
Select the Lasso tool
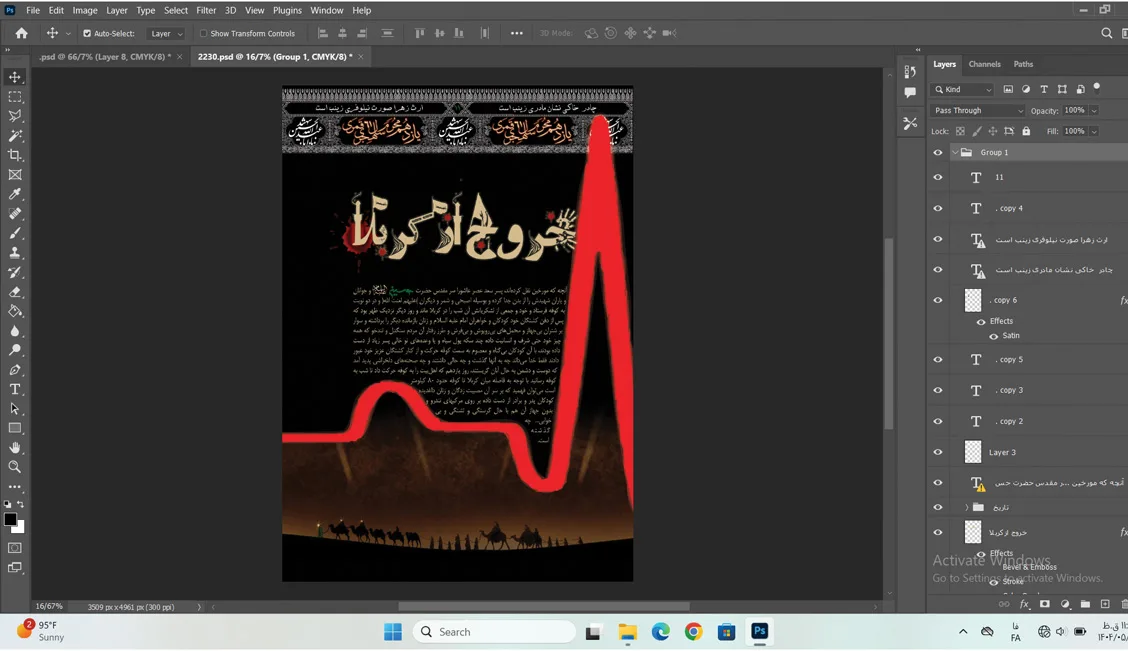pyautogui.click(x=14, y=116)
